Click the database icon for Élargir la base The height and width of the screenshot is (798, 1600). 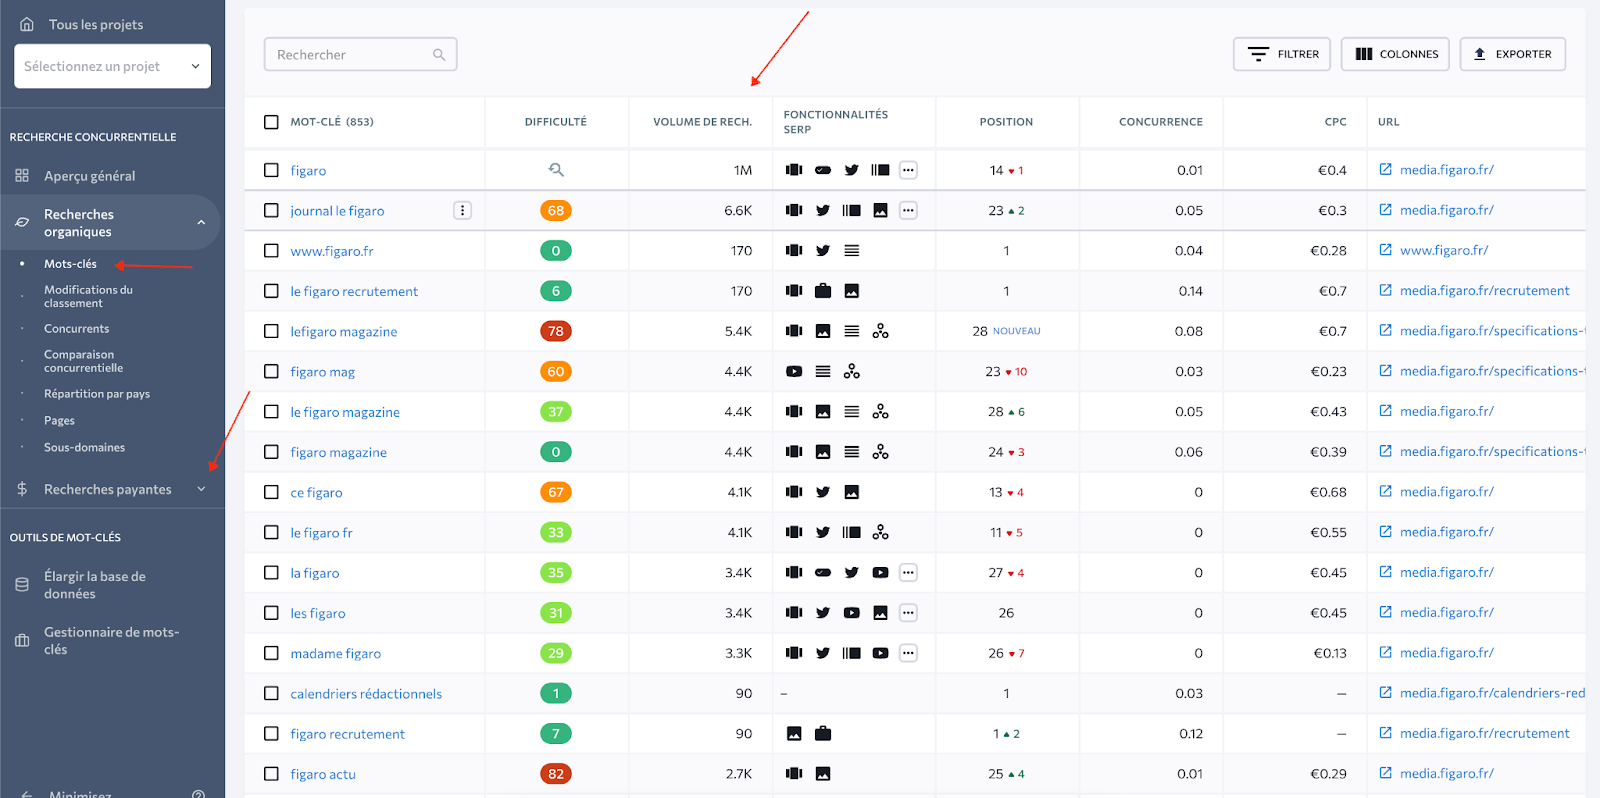click(x=22, y=585)
